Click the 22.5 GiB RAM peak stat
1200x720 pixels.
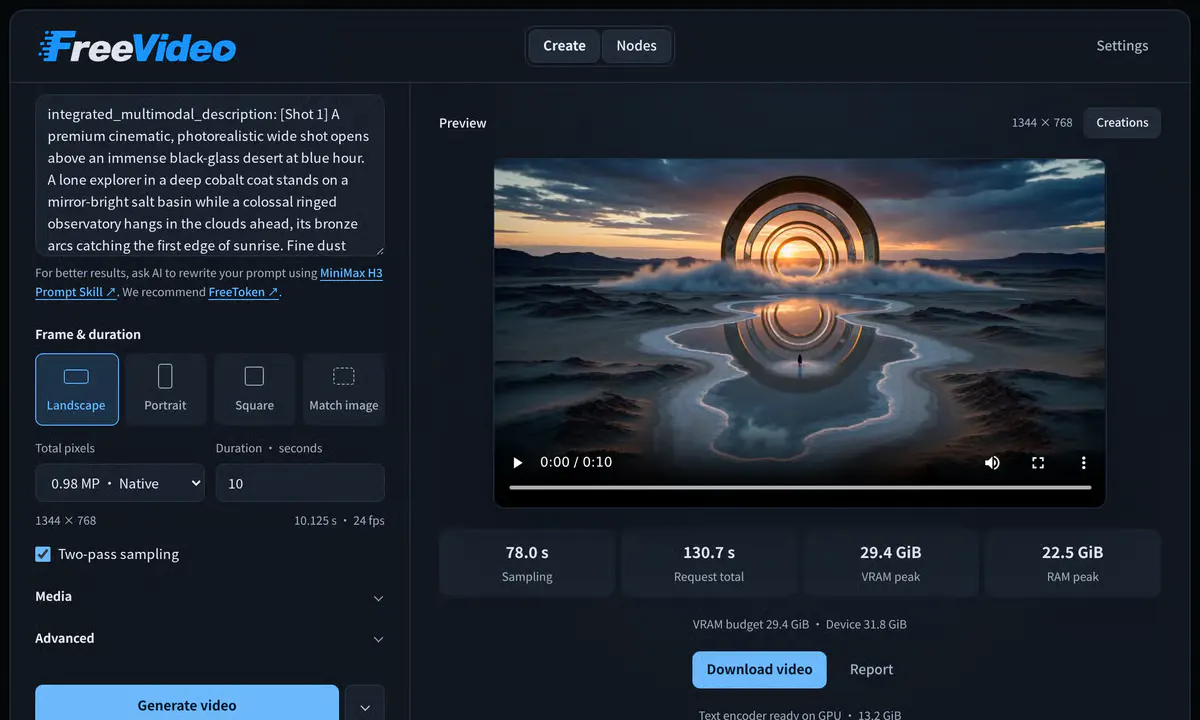point(1073,563)
